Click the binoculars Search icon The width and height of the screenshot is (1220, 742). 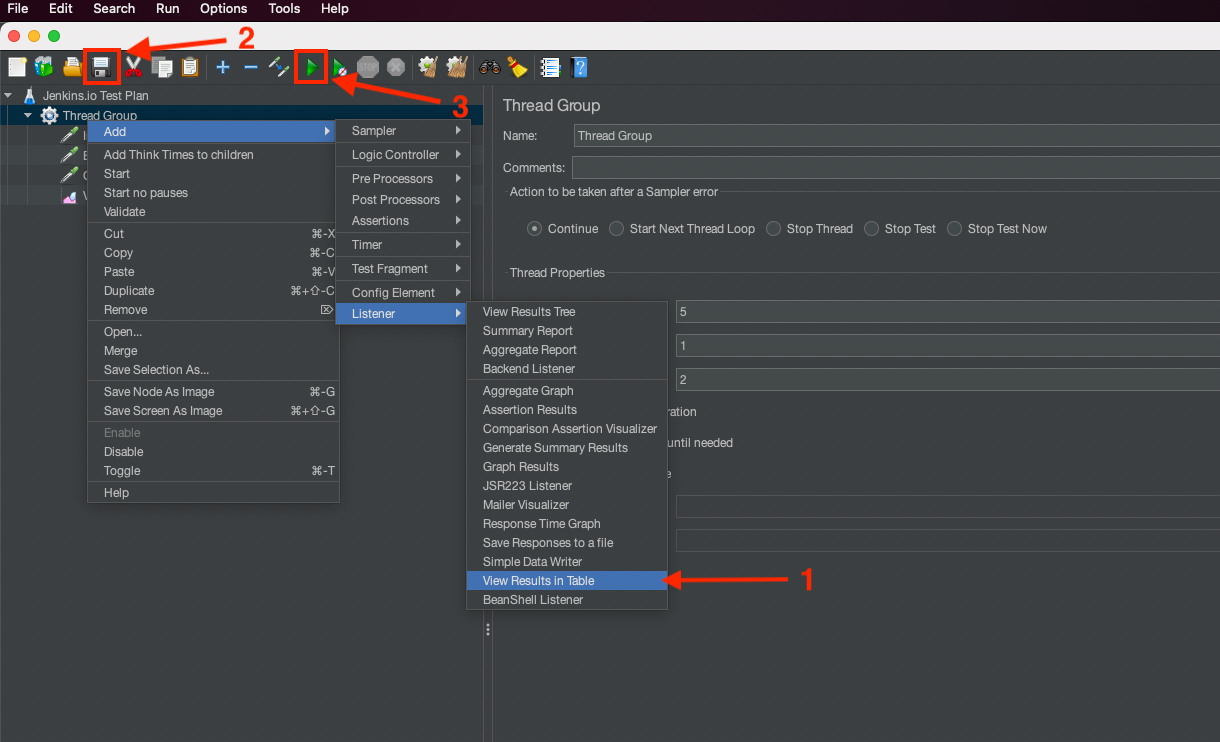pyautogui.click(x=489, y=67)
